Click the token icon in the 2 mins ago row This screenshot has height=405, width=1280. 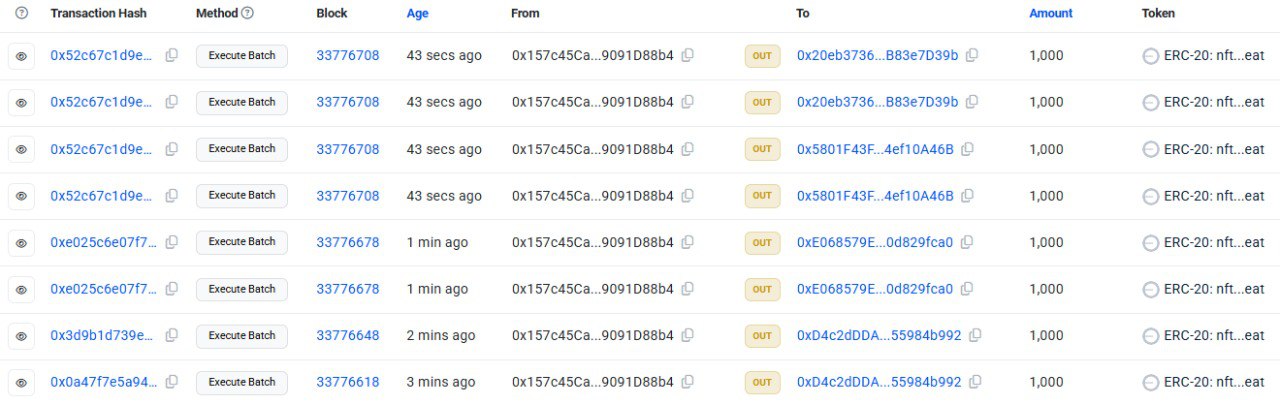(1150, 336)
